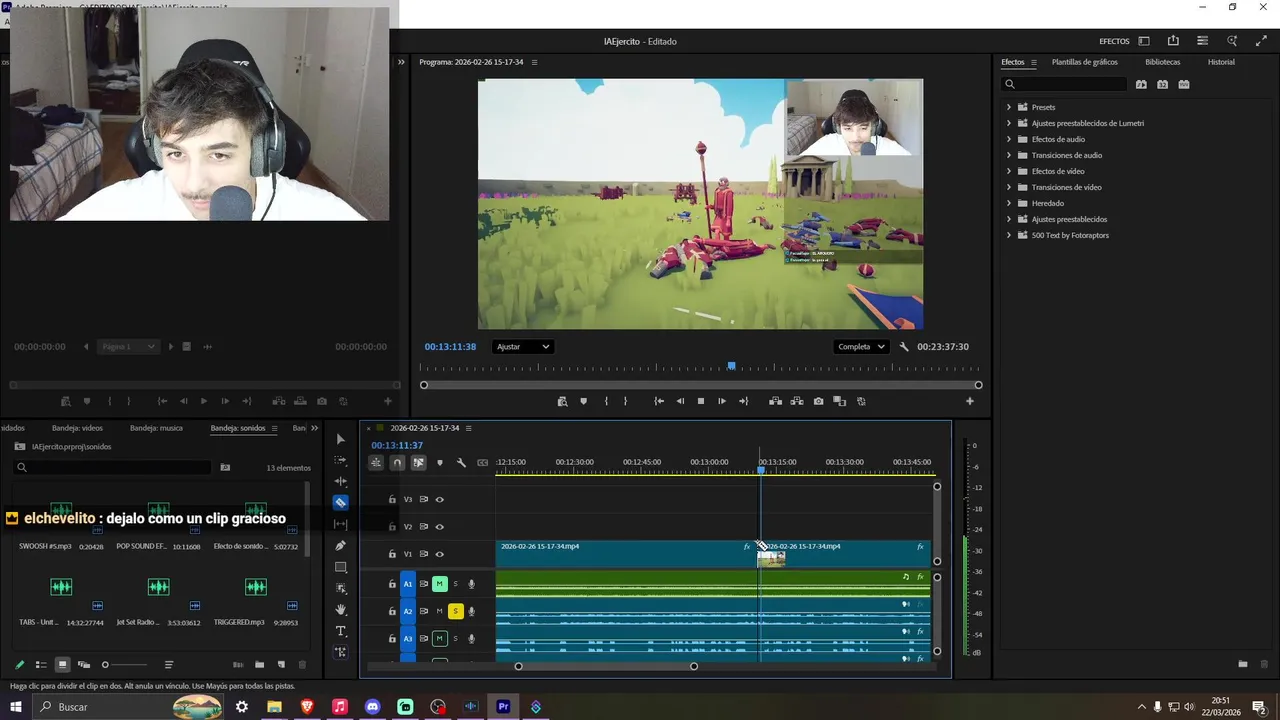Select the Ripple Edit tool
The image size is (1280, 720).
coord(341,481)
